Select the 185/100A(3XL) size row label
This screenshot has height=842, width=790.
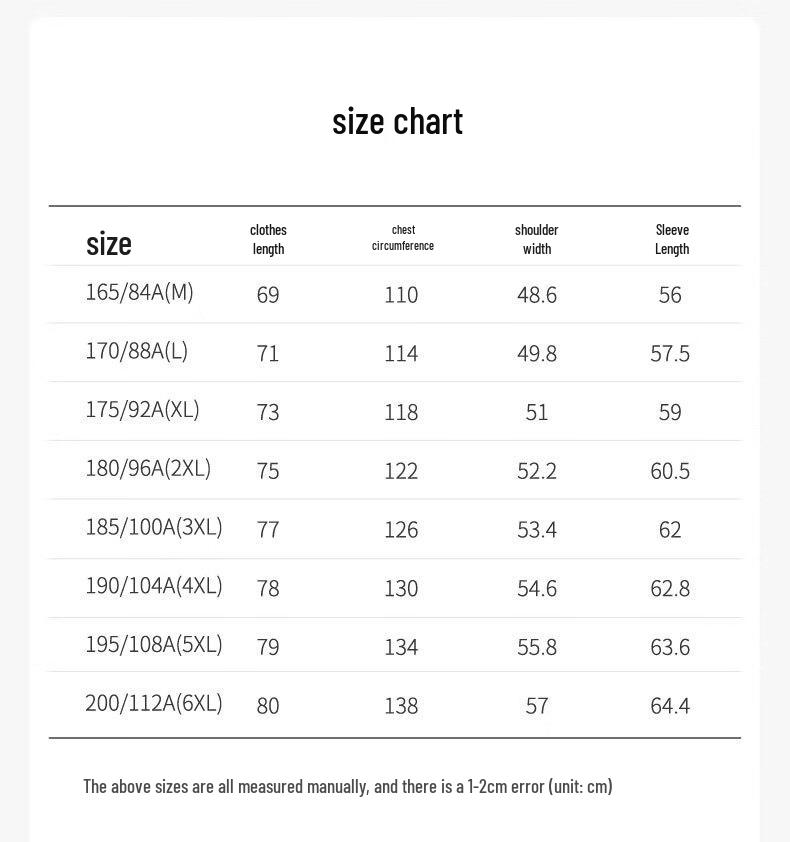click(154, 527)
